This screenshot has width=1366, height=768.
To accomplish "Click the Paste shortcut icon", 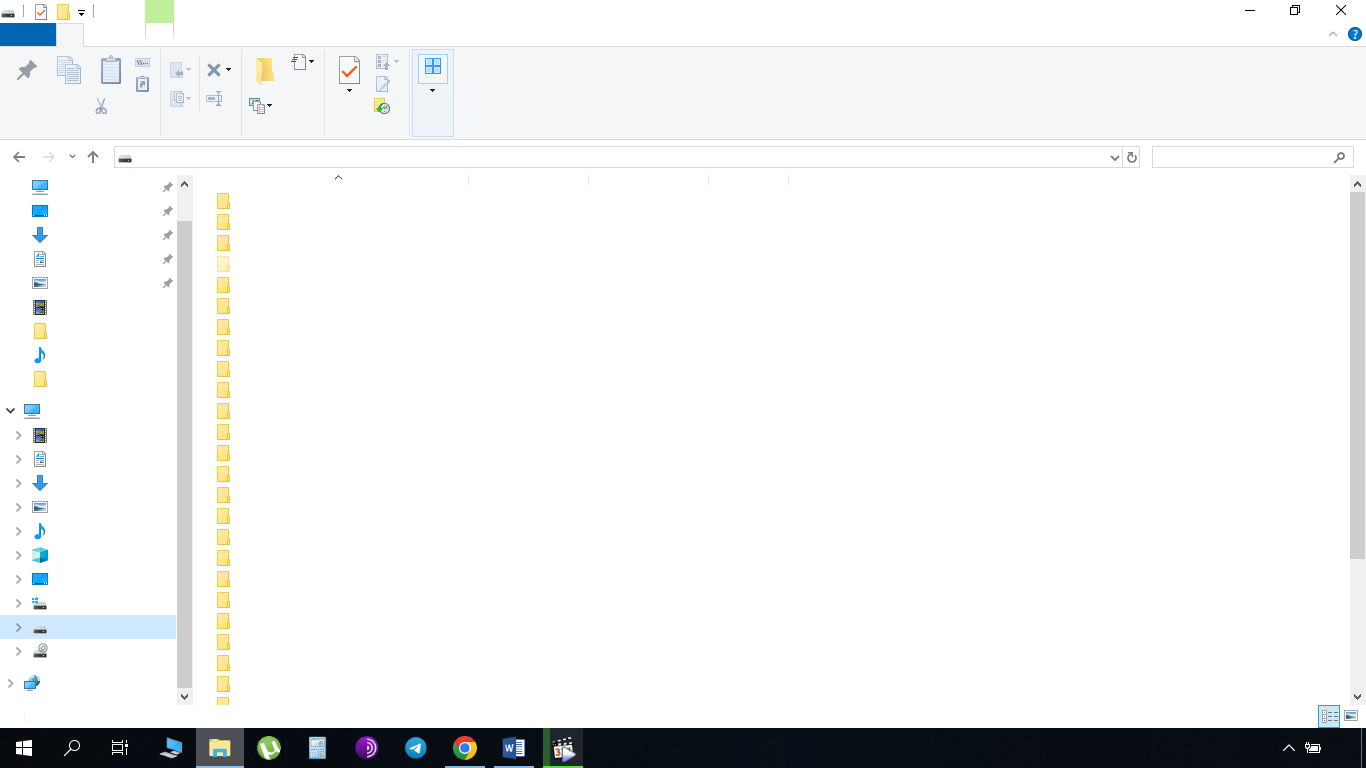I will pos(143,84).
